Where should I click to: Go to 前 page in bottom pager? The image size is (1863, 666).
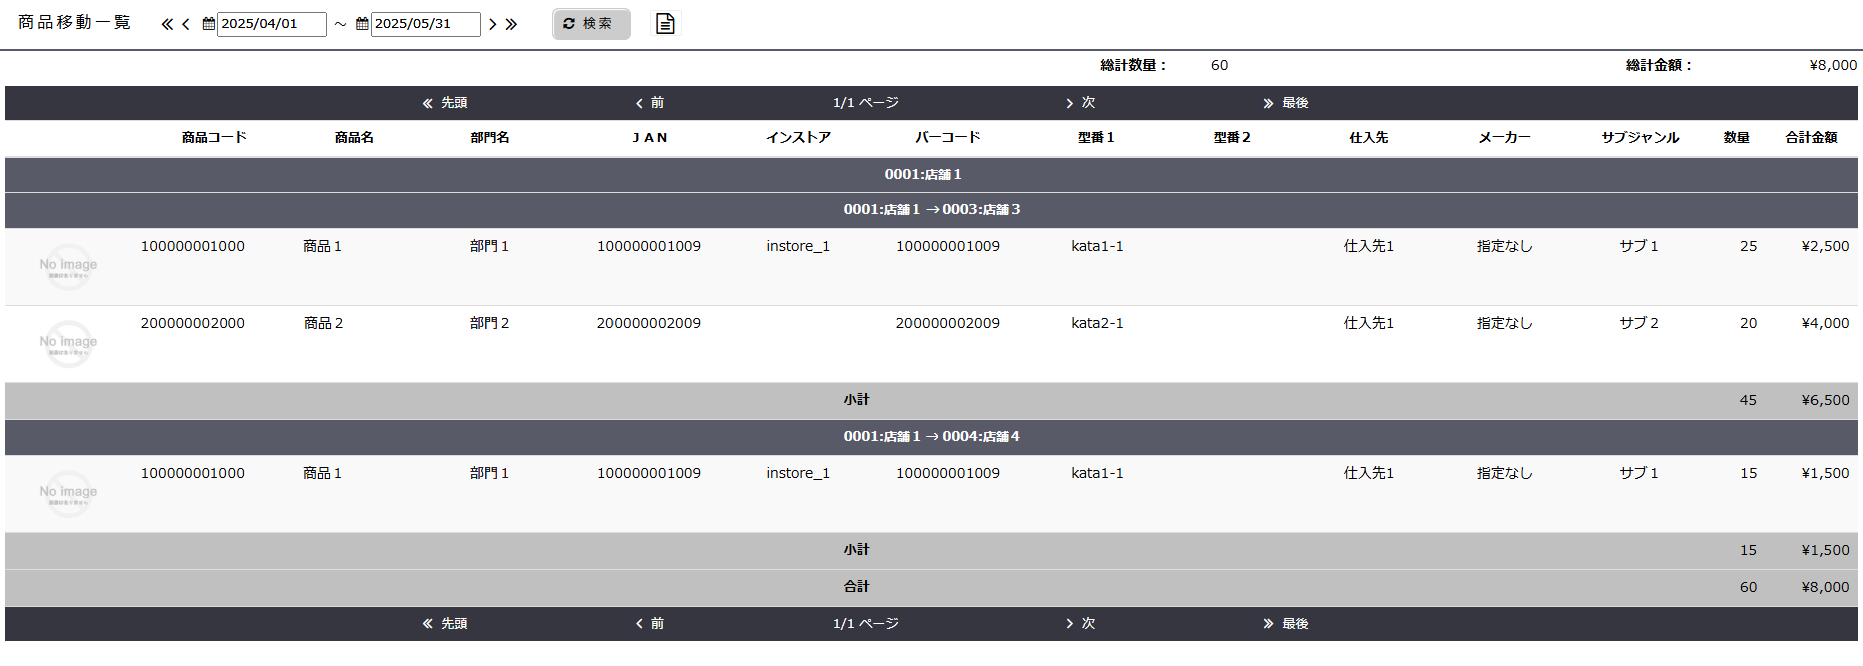pyautogui.click(x=650, y=624)
